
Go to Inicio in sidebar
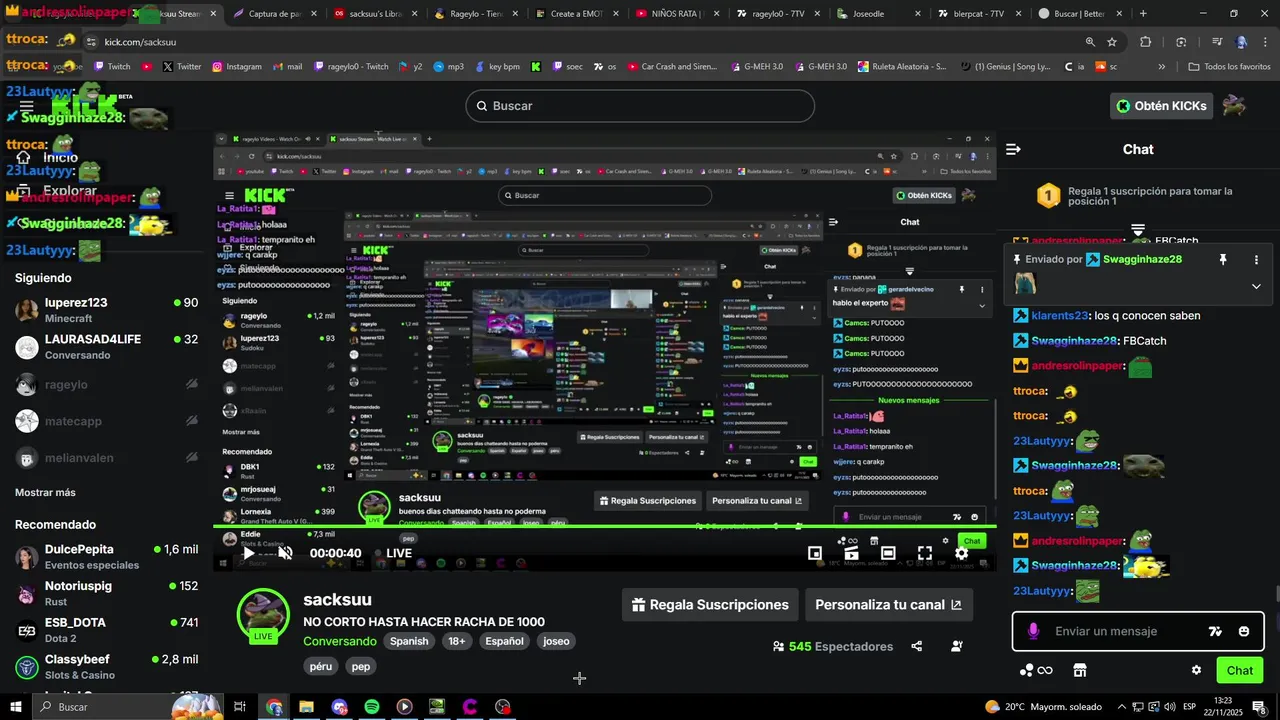[x=60, y=157]
